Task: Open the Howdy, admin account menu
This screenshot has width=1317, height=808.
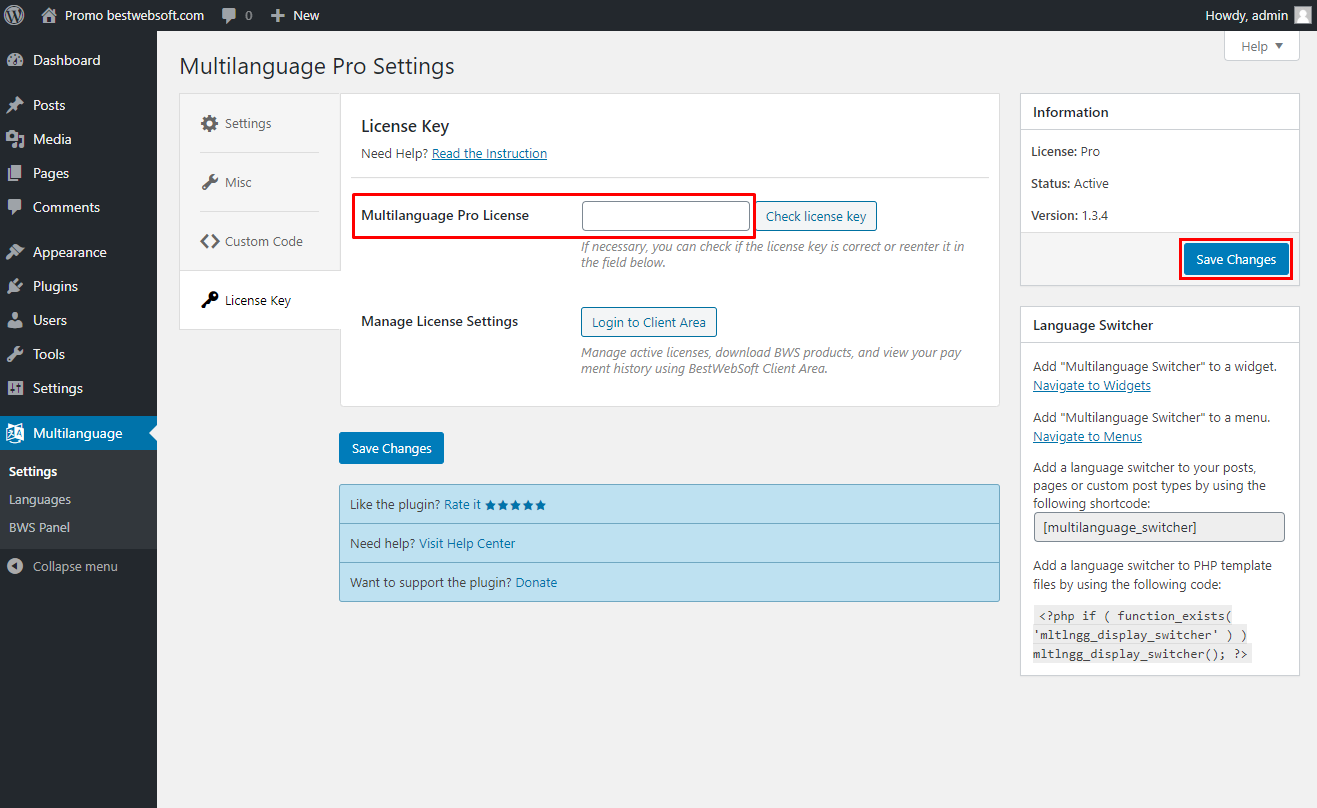Action: click(1258, 15)
